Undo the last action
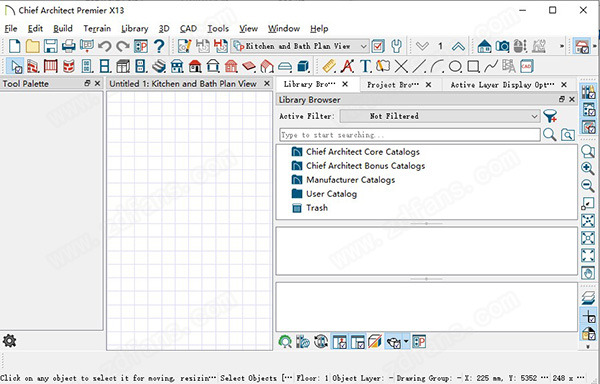600x384 pixels. 104,46
